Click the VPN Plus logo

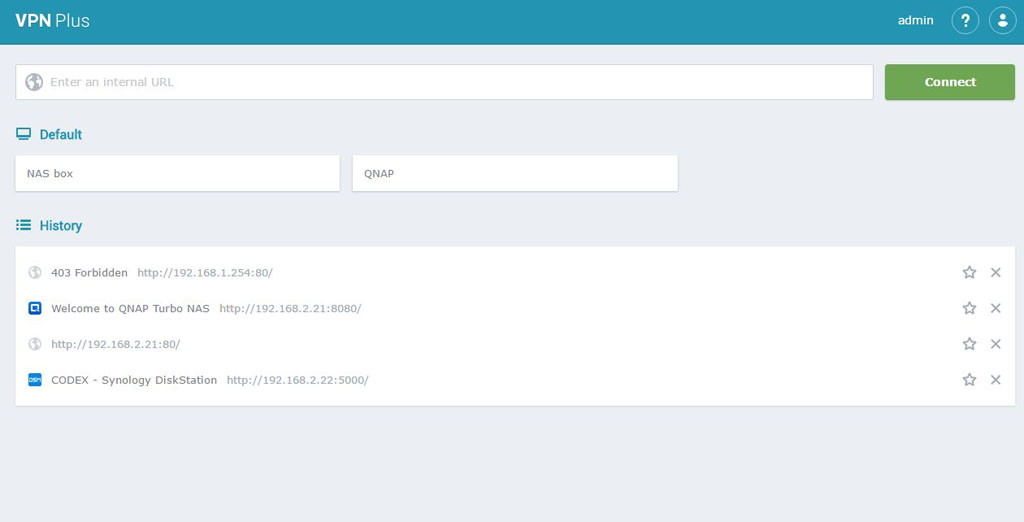point(52,20)
